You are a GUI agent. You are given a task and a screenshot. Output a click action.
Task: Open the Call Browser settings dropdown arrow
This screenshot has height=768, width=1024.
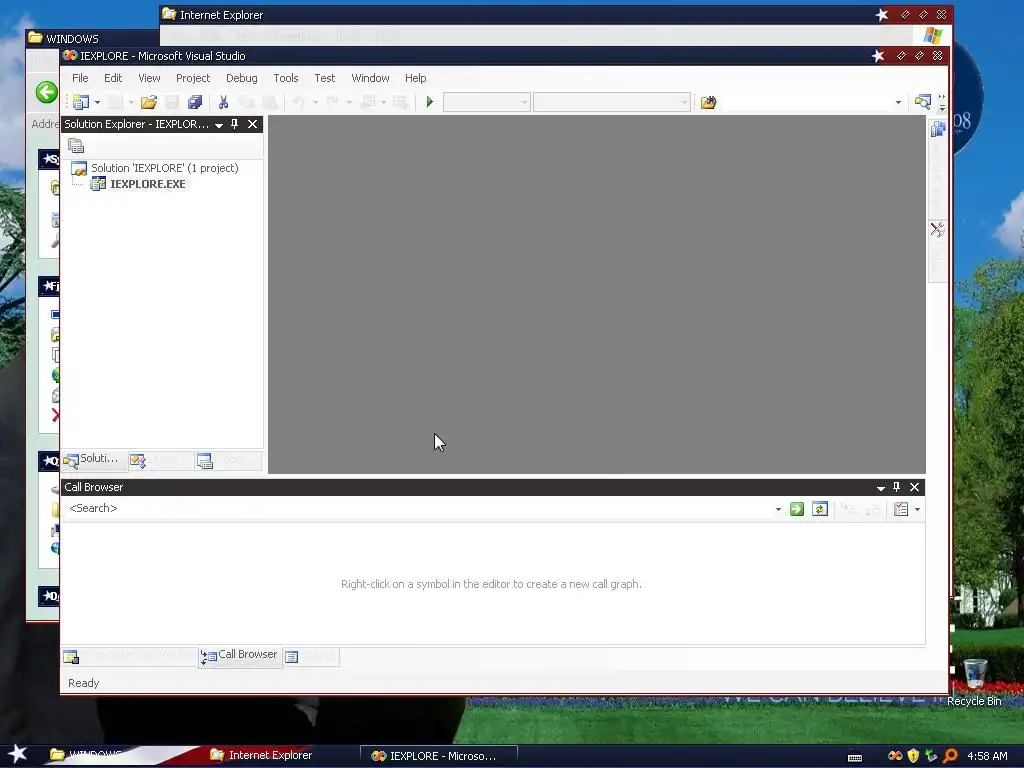pyautogui.click(x=918, y=509)
